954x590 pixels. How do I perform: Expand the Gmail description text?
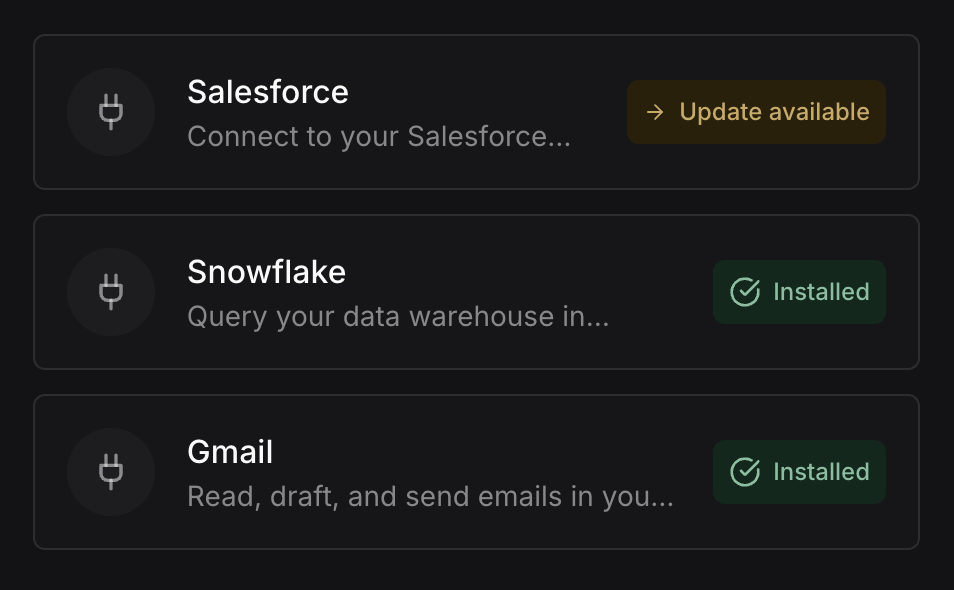(430, 497)
